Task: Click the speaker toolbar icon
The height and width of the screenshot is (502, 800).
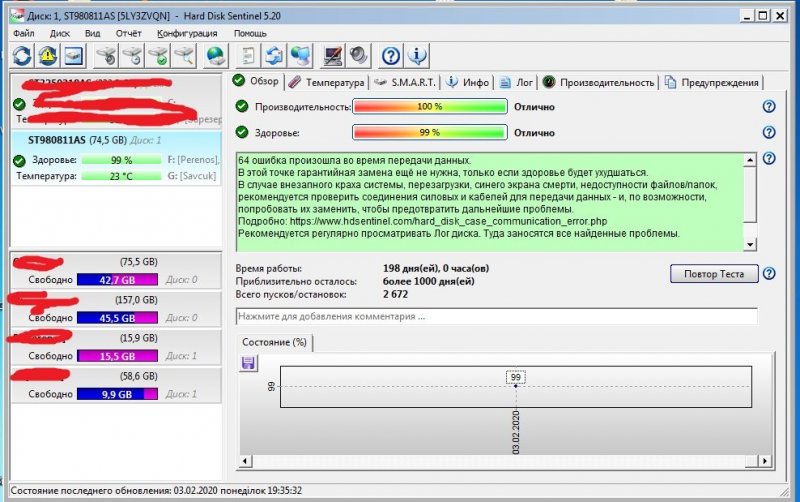Action: 358,55
